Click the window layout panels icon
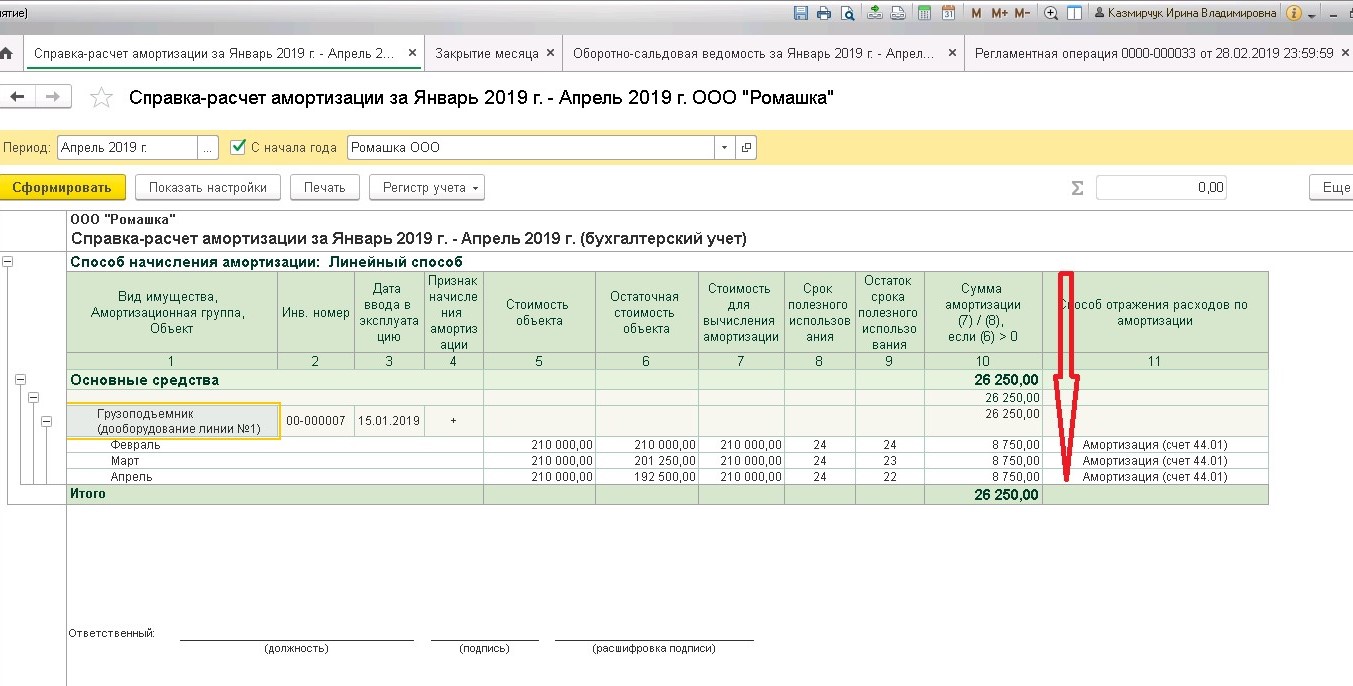The height and width of the screenshot is (686, 1353). (1074, 13)
